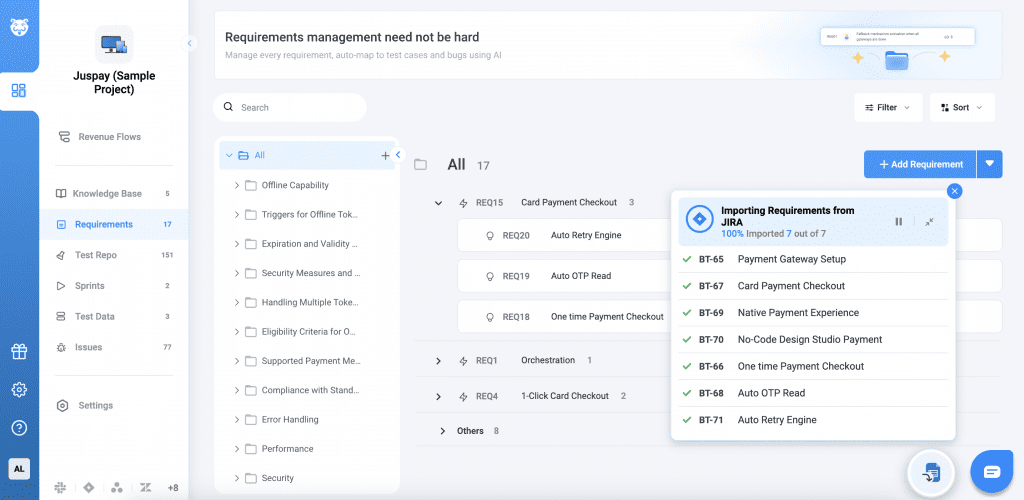The image size is (1024, 500).
Task: Click the floating document import icon
Action: click(x=931, y=472)
